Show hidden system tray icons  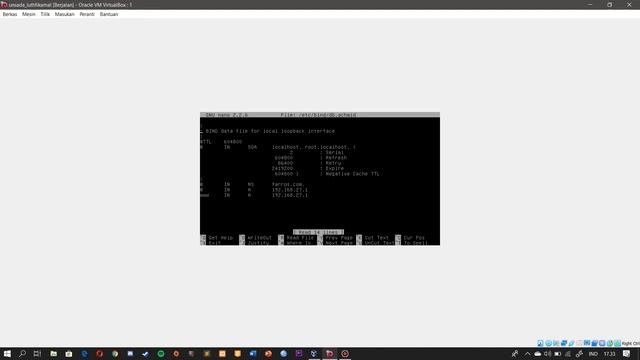527,354
